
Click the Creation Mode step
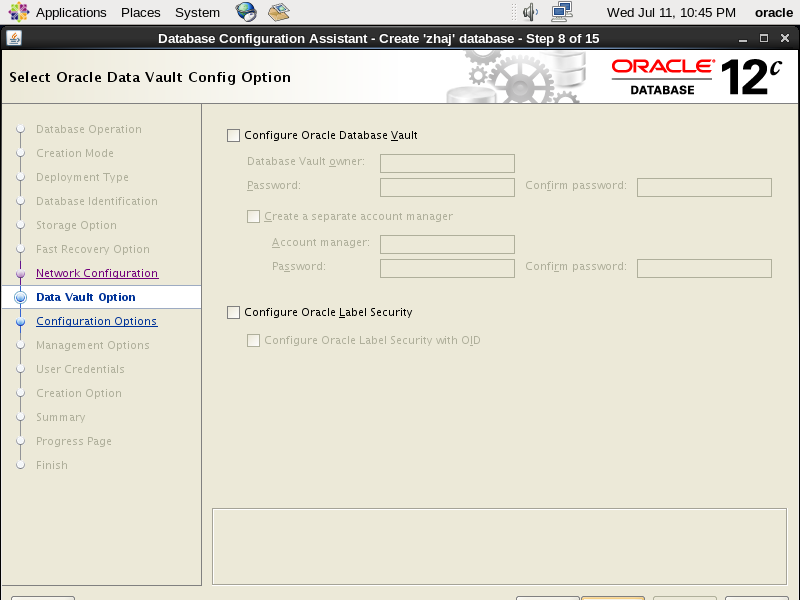[x=75, y=153]
